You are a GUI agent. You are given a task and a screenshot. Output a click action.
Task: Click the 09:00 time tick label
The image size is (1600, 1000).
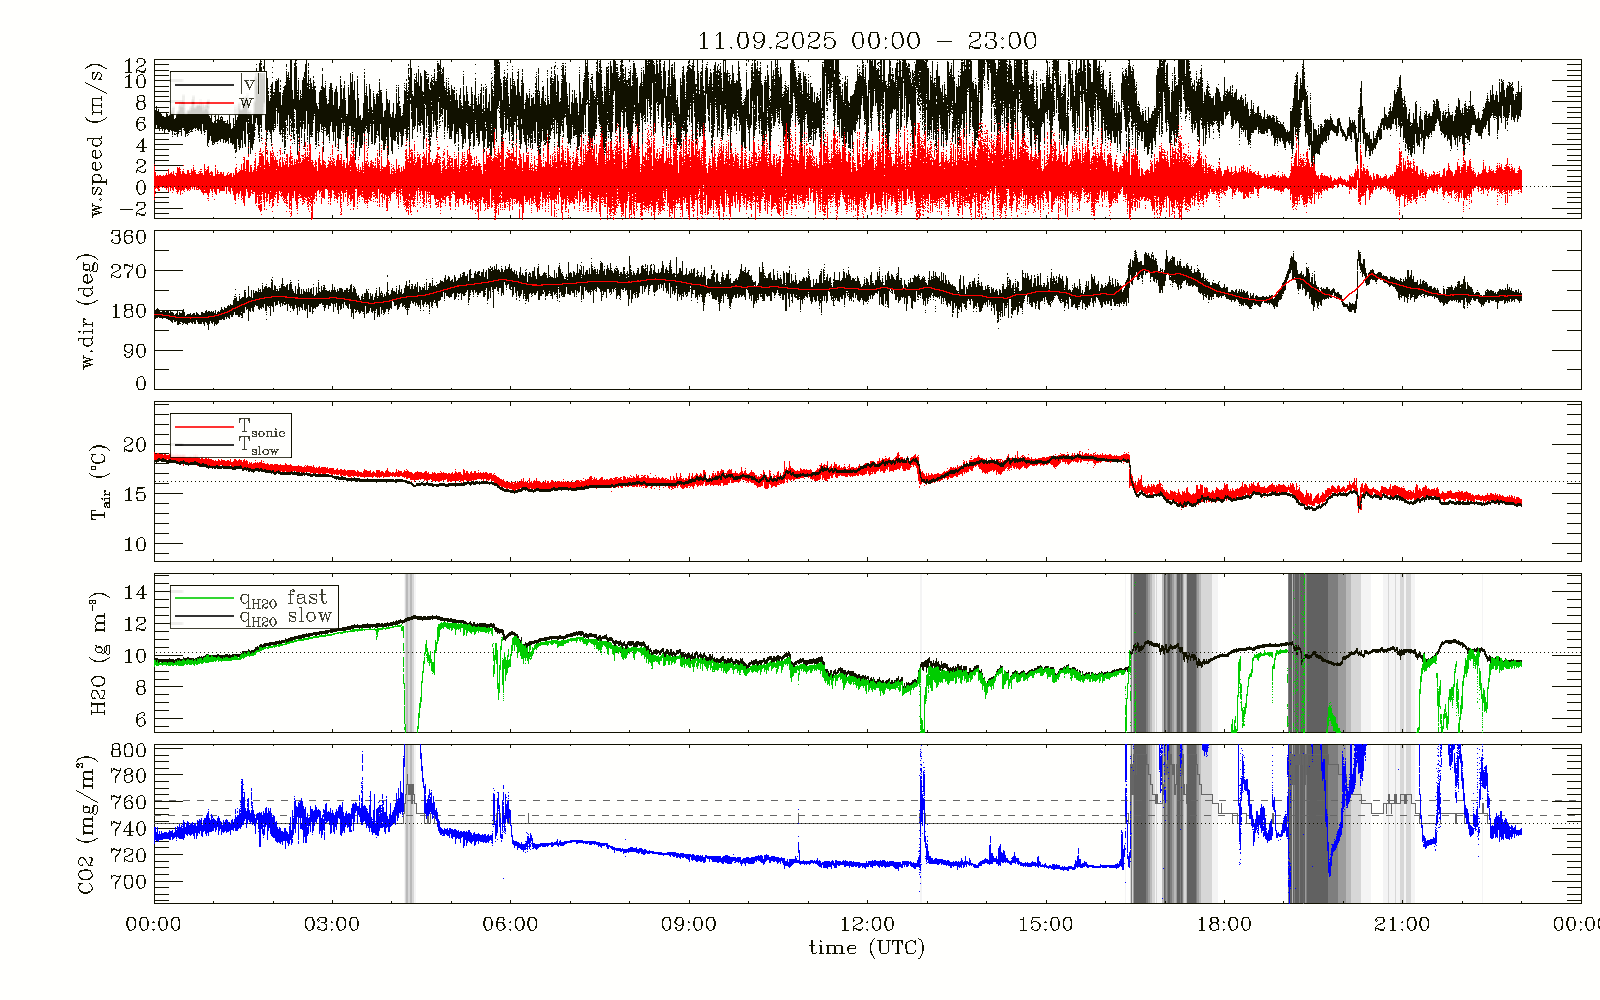tap(689, 924)
